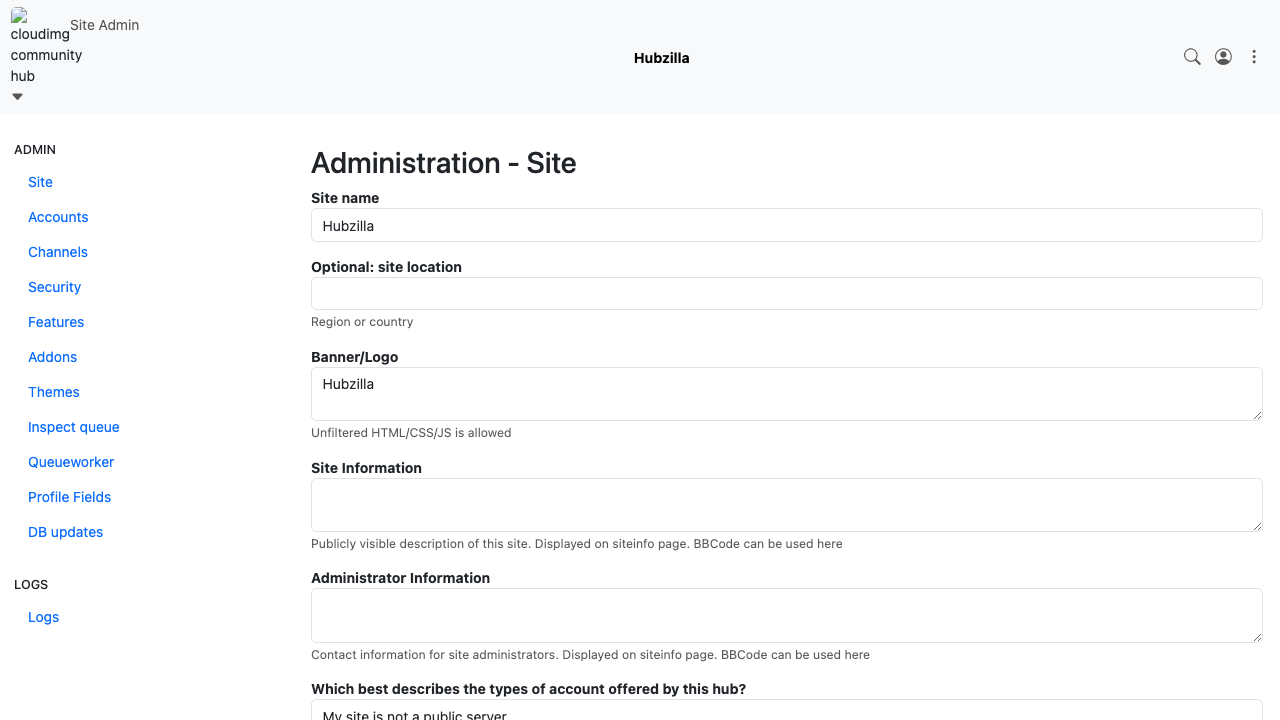Open the three-dot more options menu

1254,57
